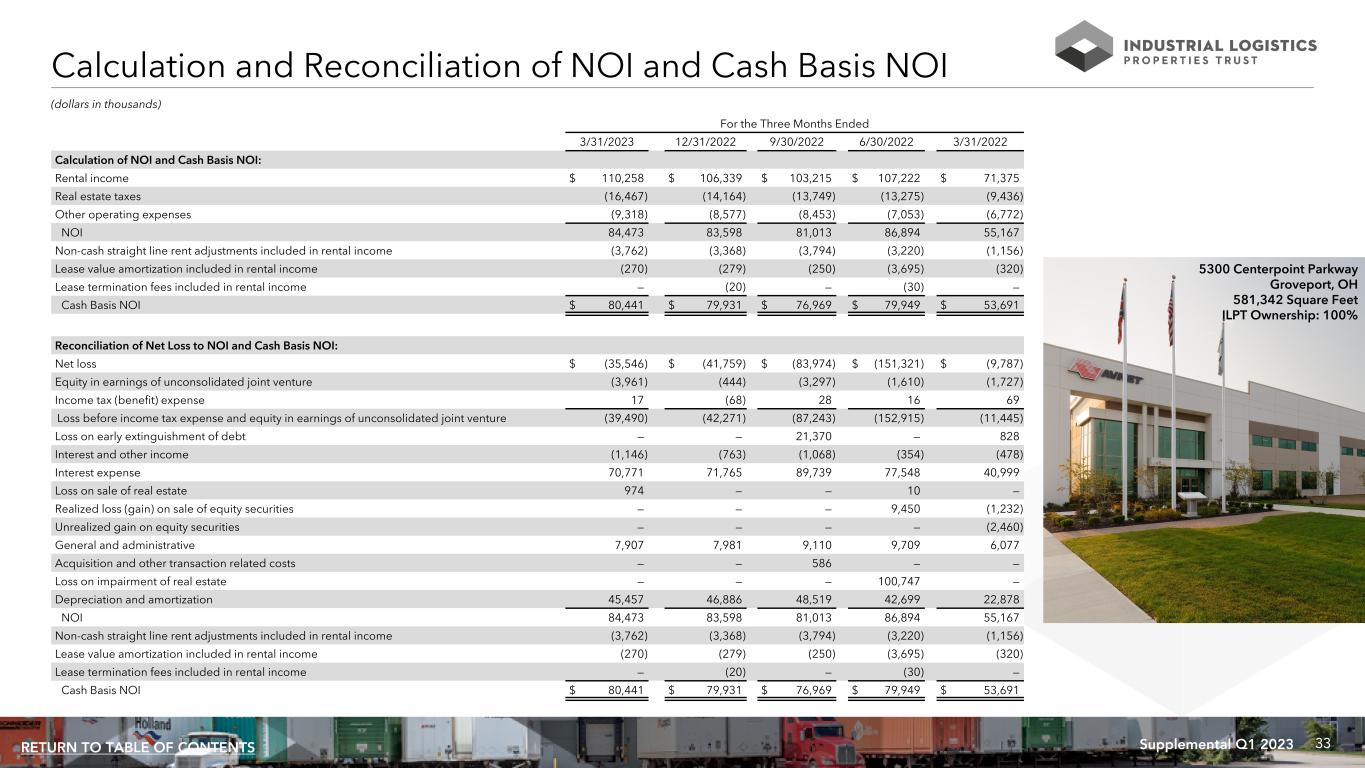Click the '(dollars in thousands)' note

[105, 104]
